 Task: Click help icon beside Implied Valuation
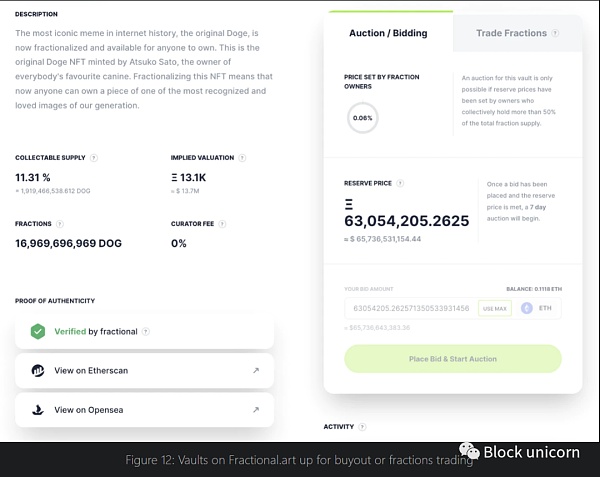(x=242, y=158)
